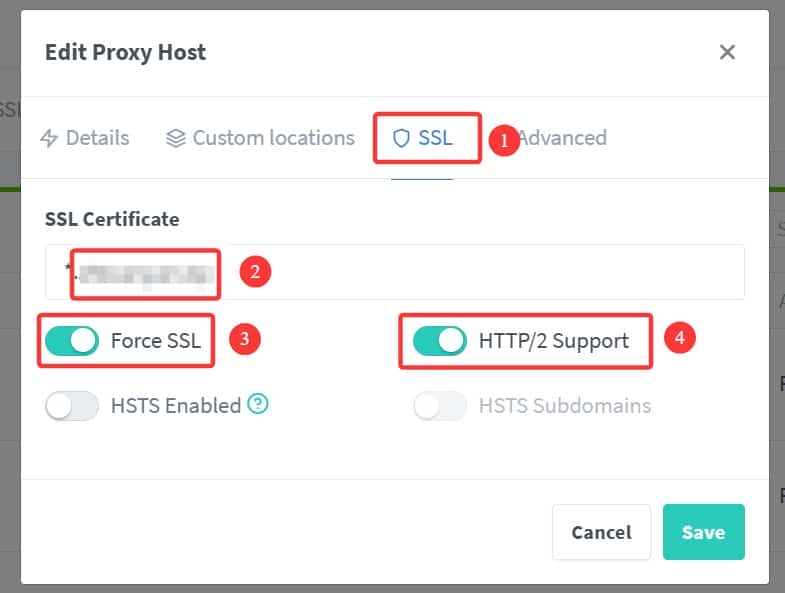
Task: Turn off the HTTP/2 Support toggle
Action: pyautogui.click(x=440, y=341)
